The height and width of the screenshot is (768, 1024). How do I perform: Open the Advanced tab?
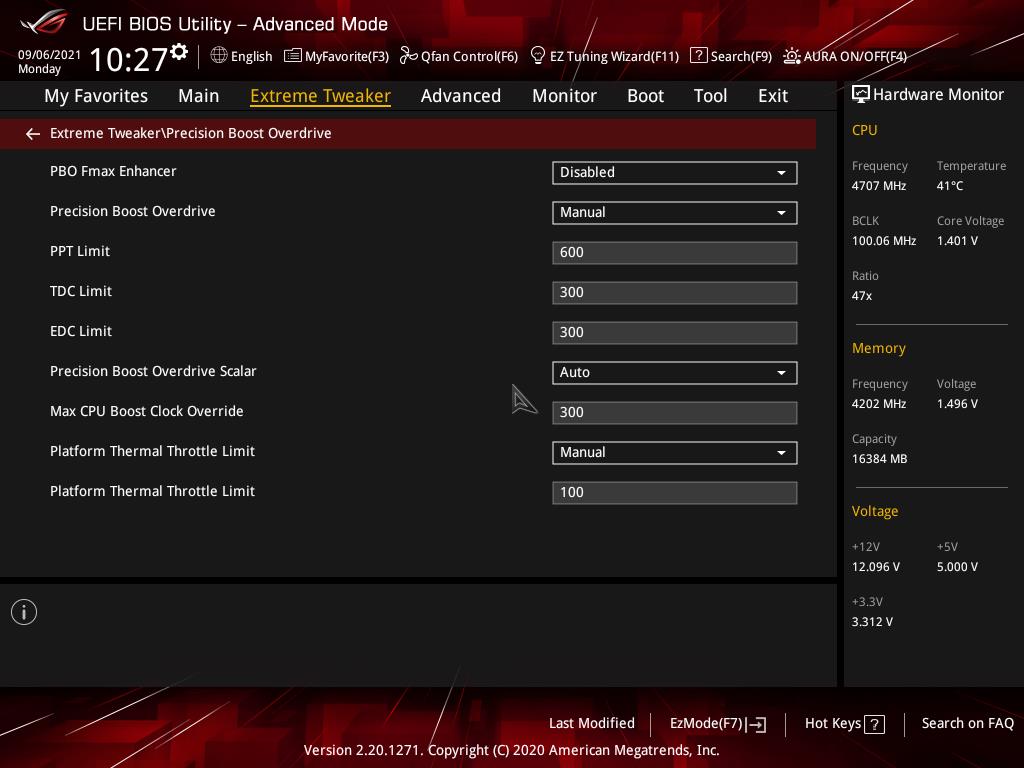pyautogui.click(x=461, y=96)
